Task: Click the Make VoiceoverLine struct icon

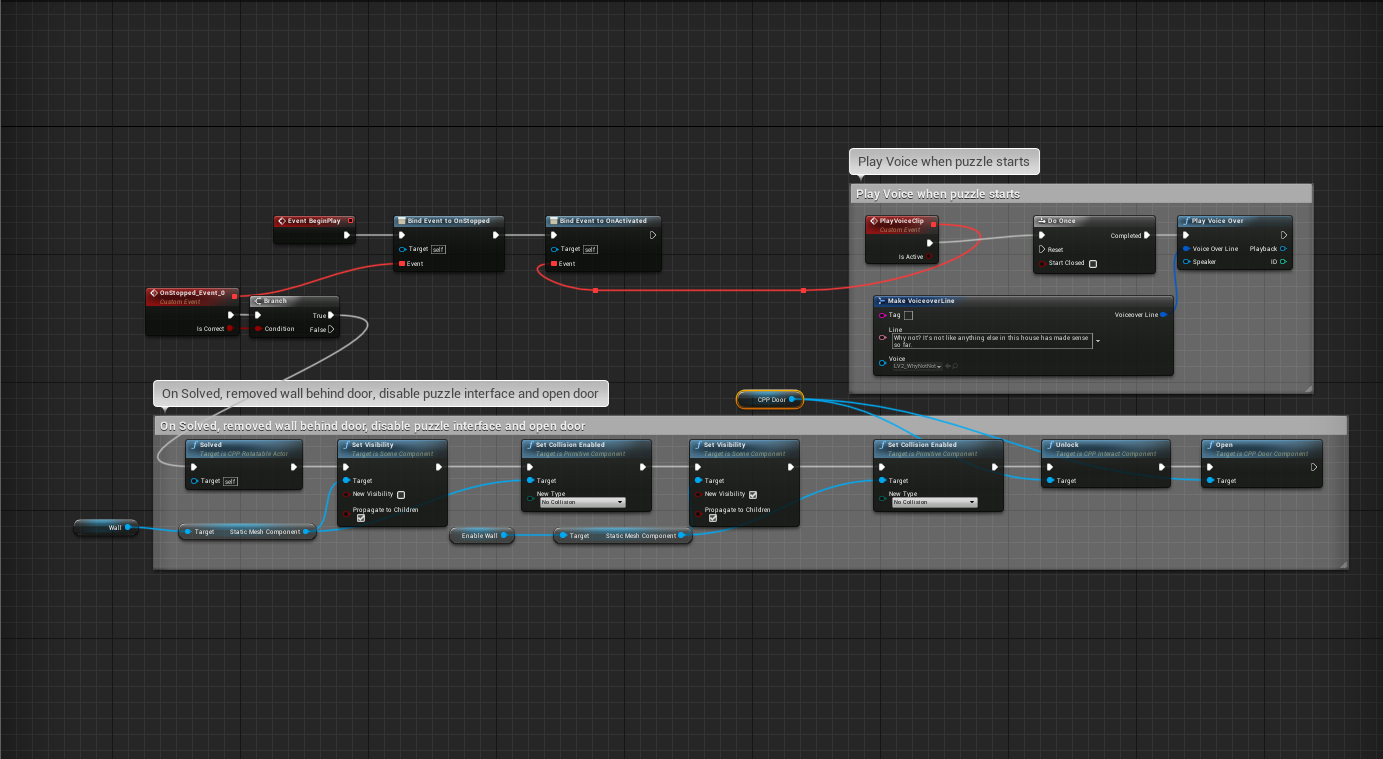Action: pyautogui.click(x=881, y=301)
